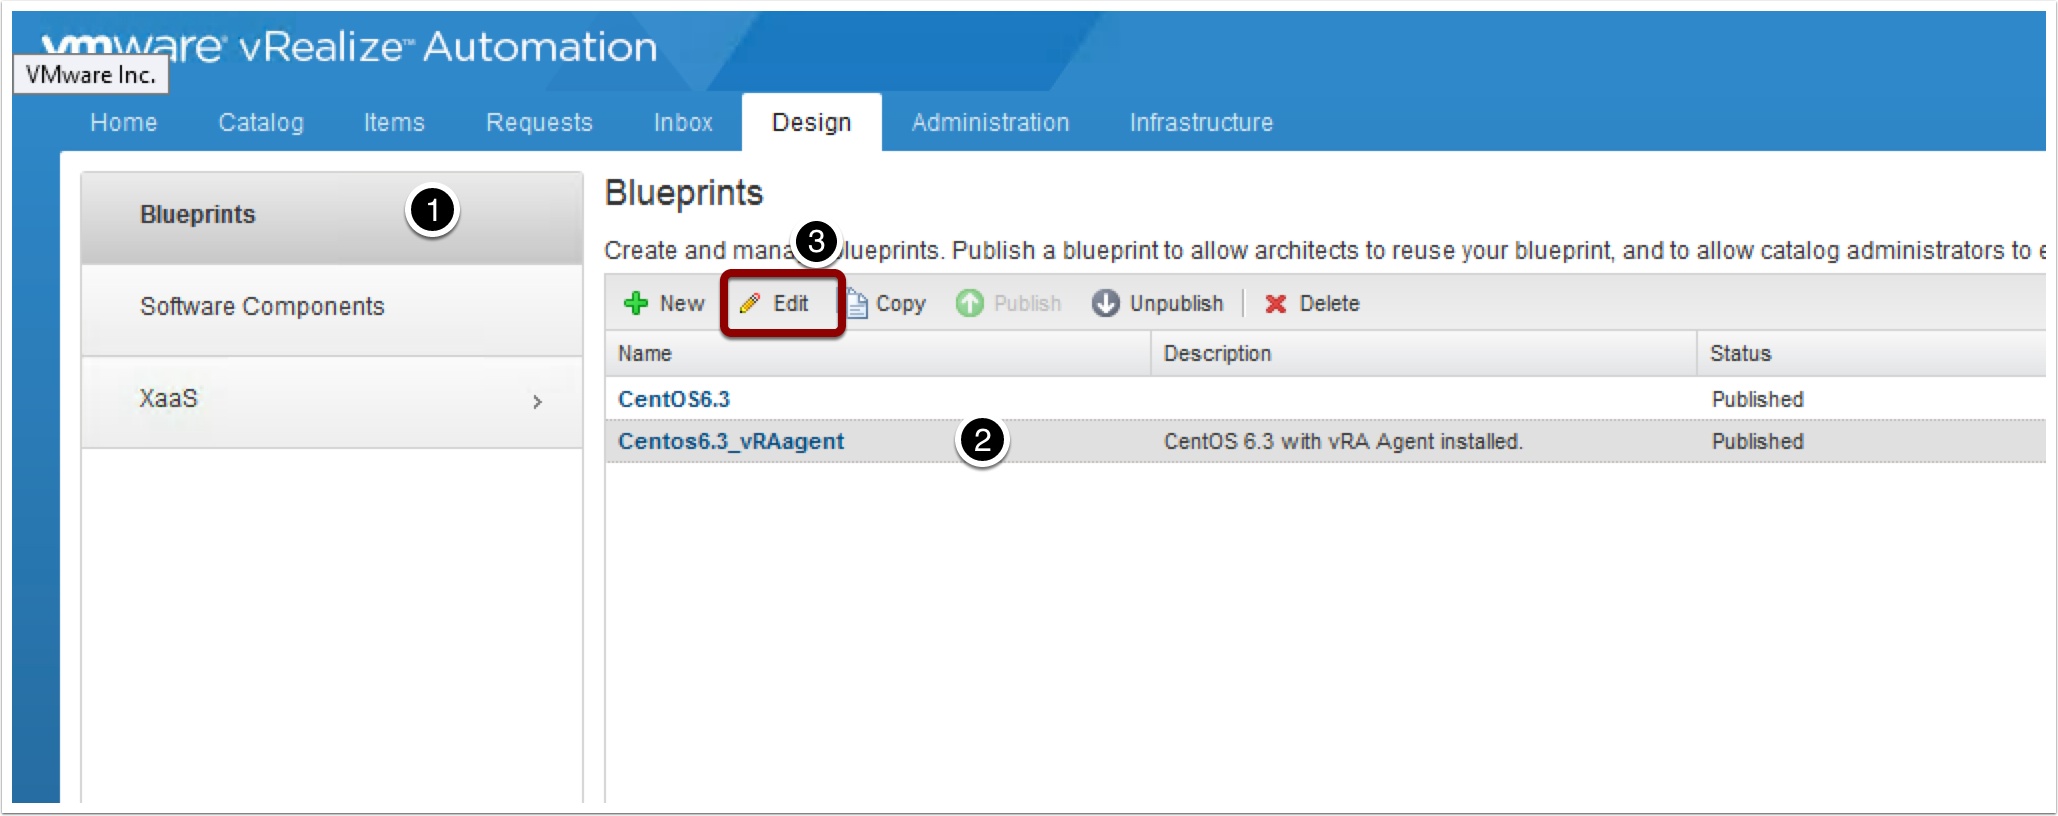The image size is (2058, 816).
Task: Navigate to the Home tab
Action: click(124, 122)
